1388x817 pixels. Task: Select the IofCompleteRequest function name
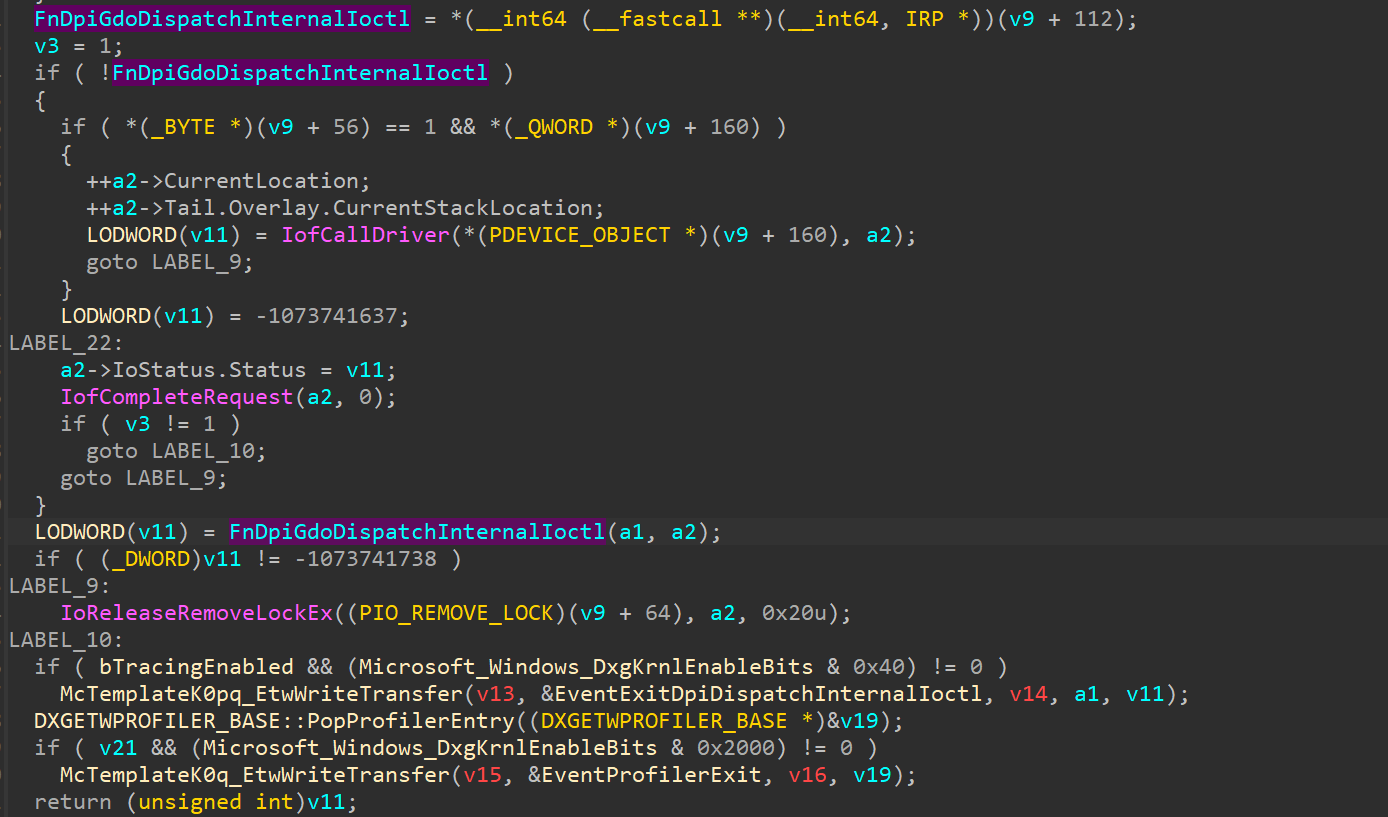pyautogui.click(x=176, y=397)
